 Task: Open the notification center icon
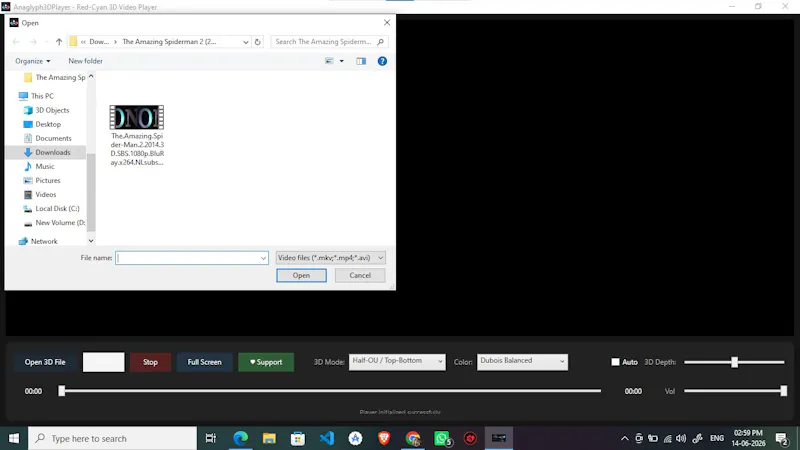[x=782, y=438]
